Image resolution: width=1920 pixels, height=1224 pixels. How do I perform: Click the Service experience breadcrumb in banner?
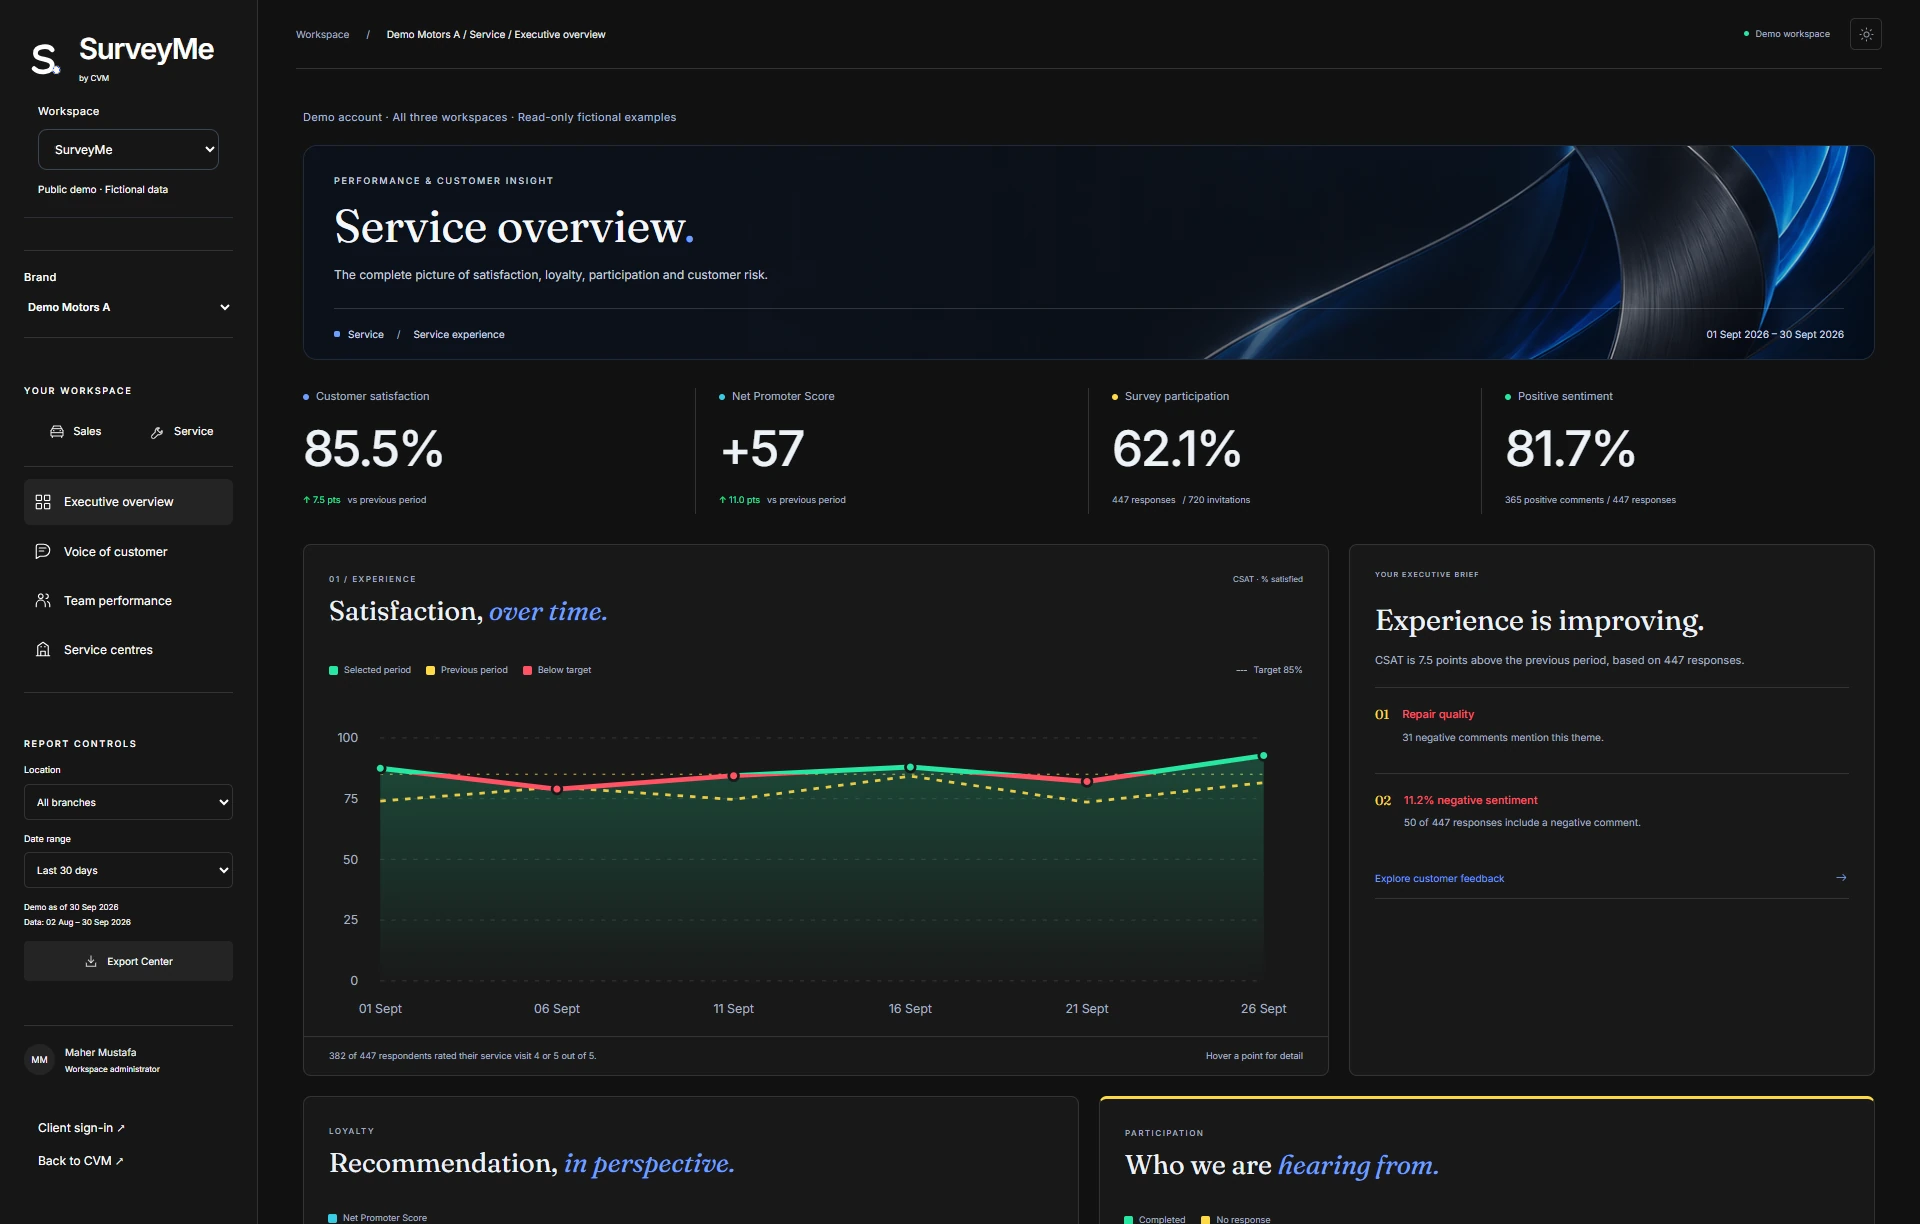459,334
